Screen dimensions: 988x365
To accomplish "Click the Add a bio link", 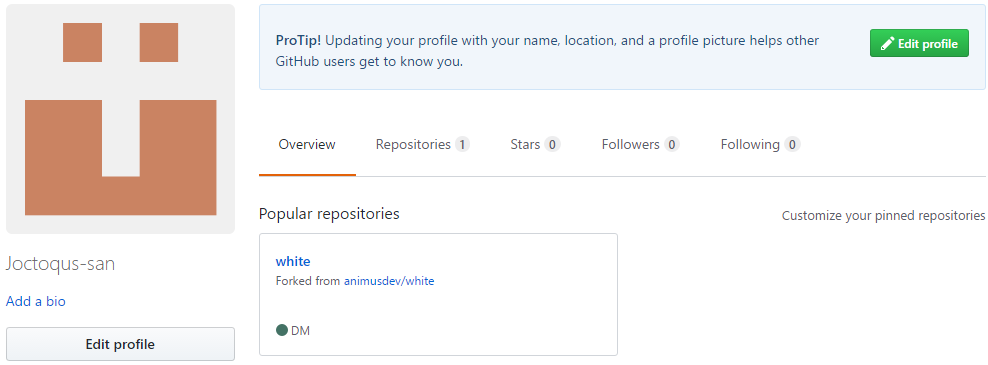I will (x=35, y=301).
